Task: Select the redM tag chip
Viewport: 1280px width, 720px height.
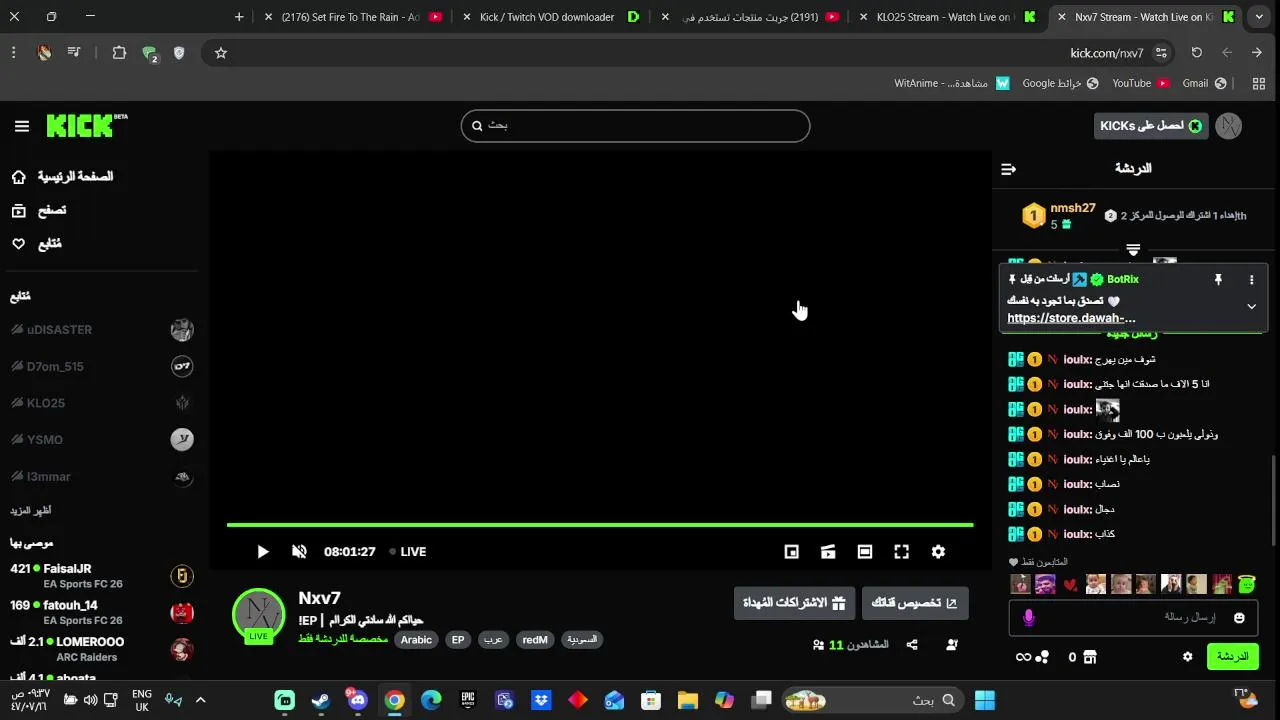Action: 535,640
